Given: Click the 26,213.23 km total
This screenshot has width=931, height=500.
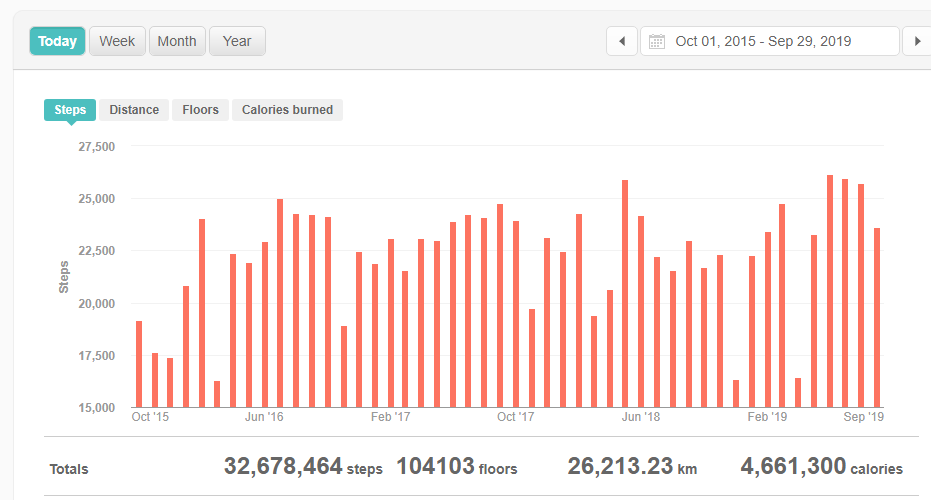Looking at the screenshot, I should 631,467.
